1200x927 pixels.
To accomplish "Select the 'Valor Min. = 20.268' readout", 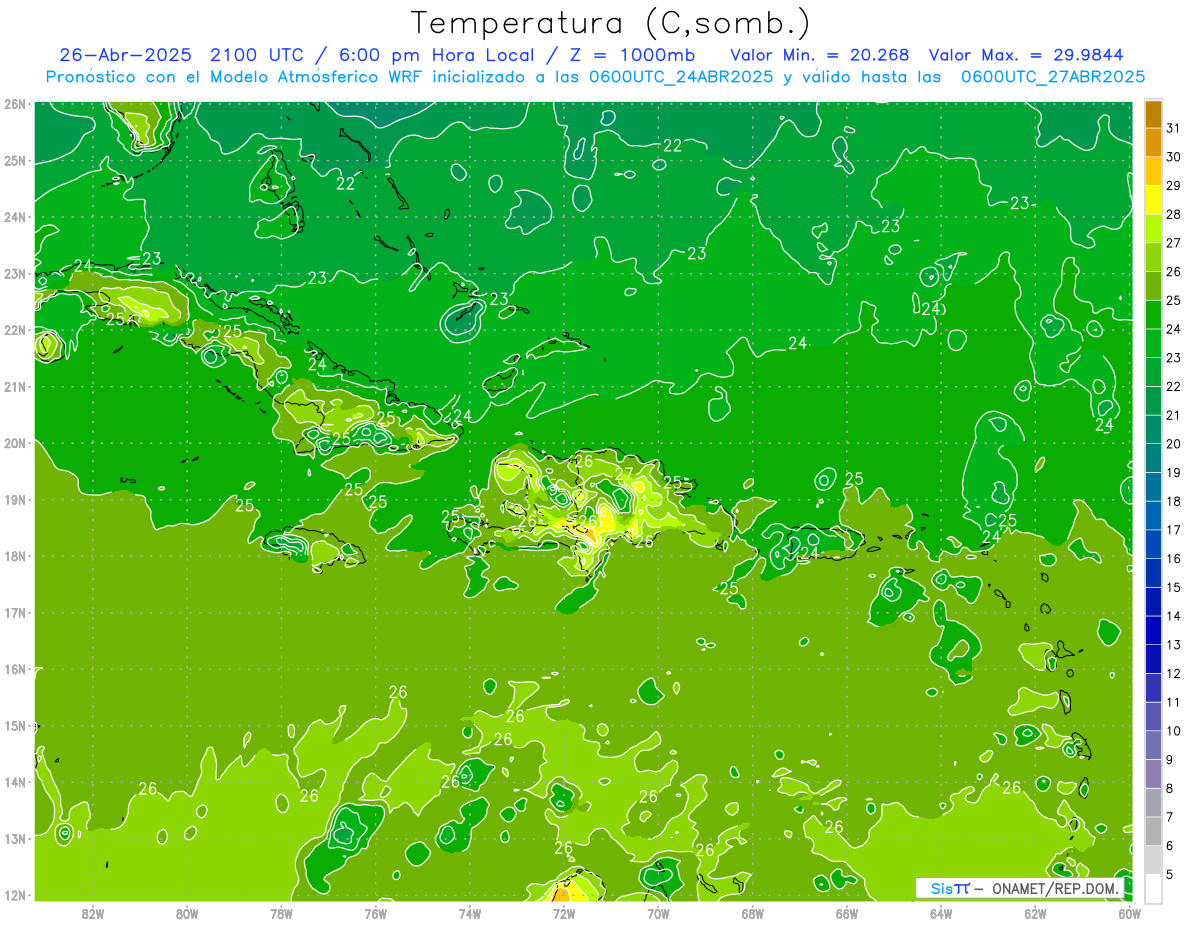I will coord(820,55).
